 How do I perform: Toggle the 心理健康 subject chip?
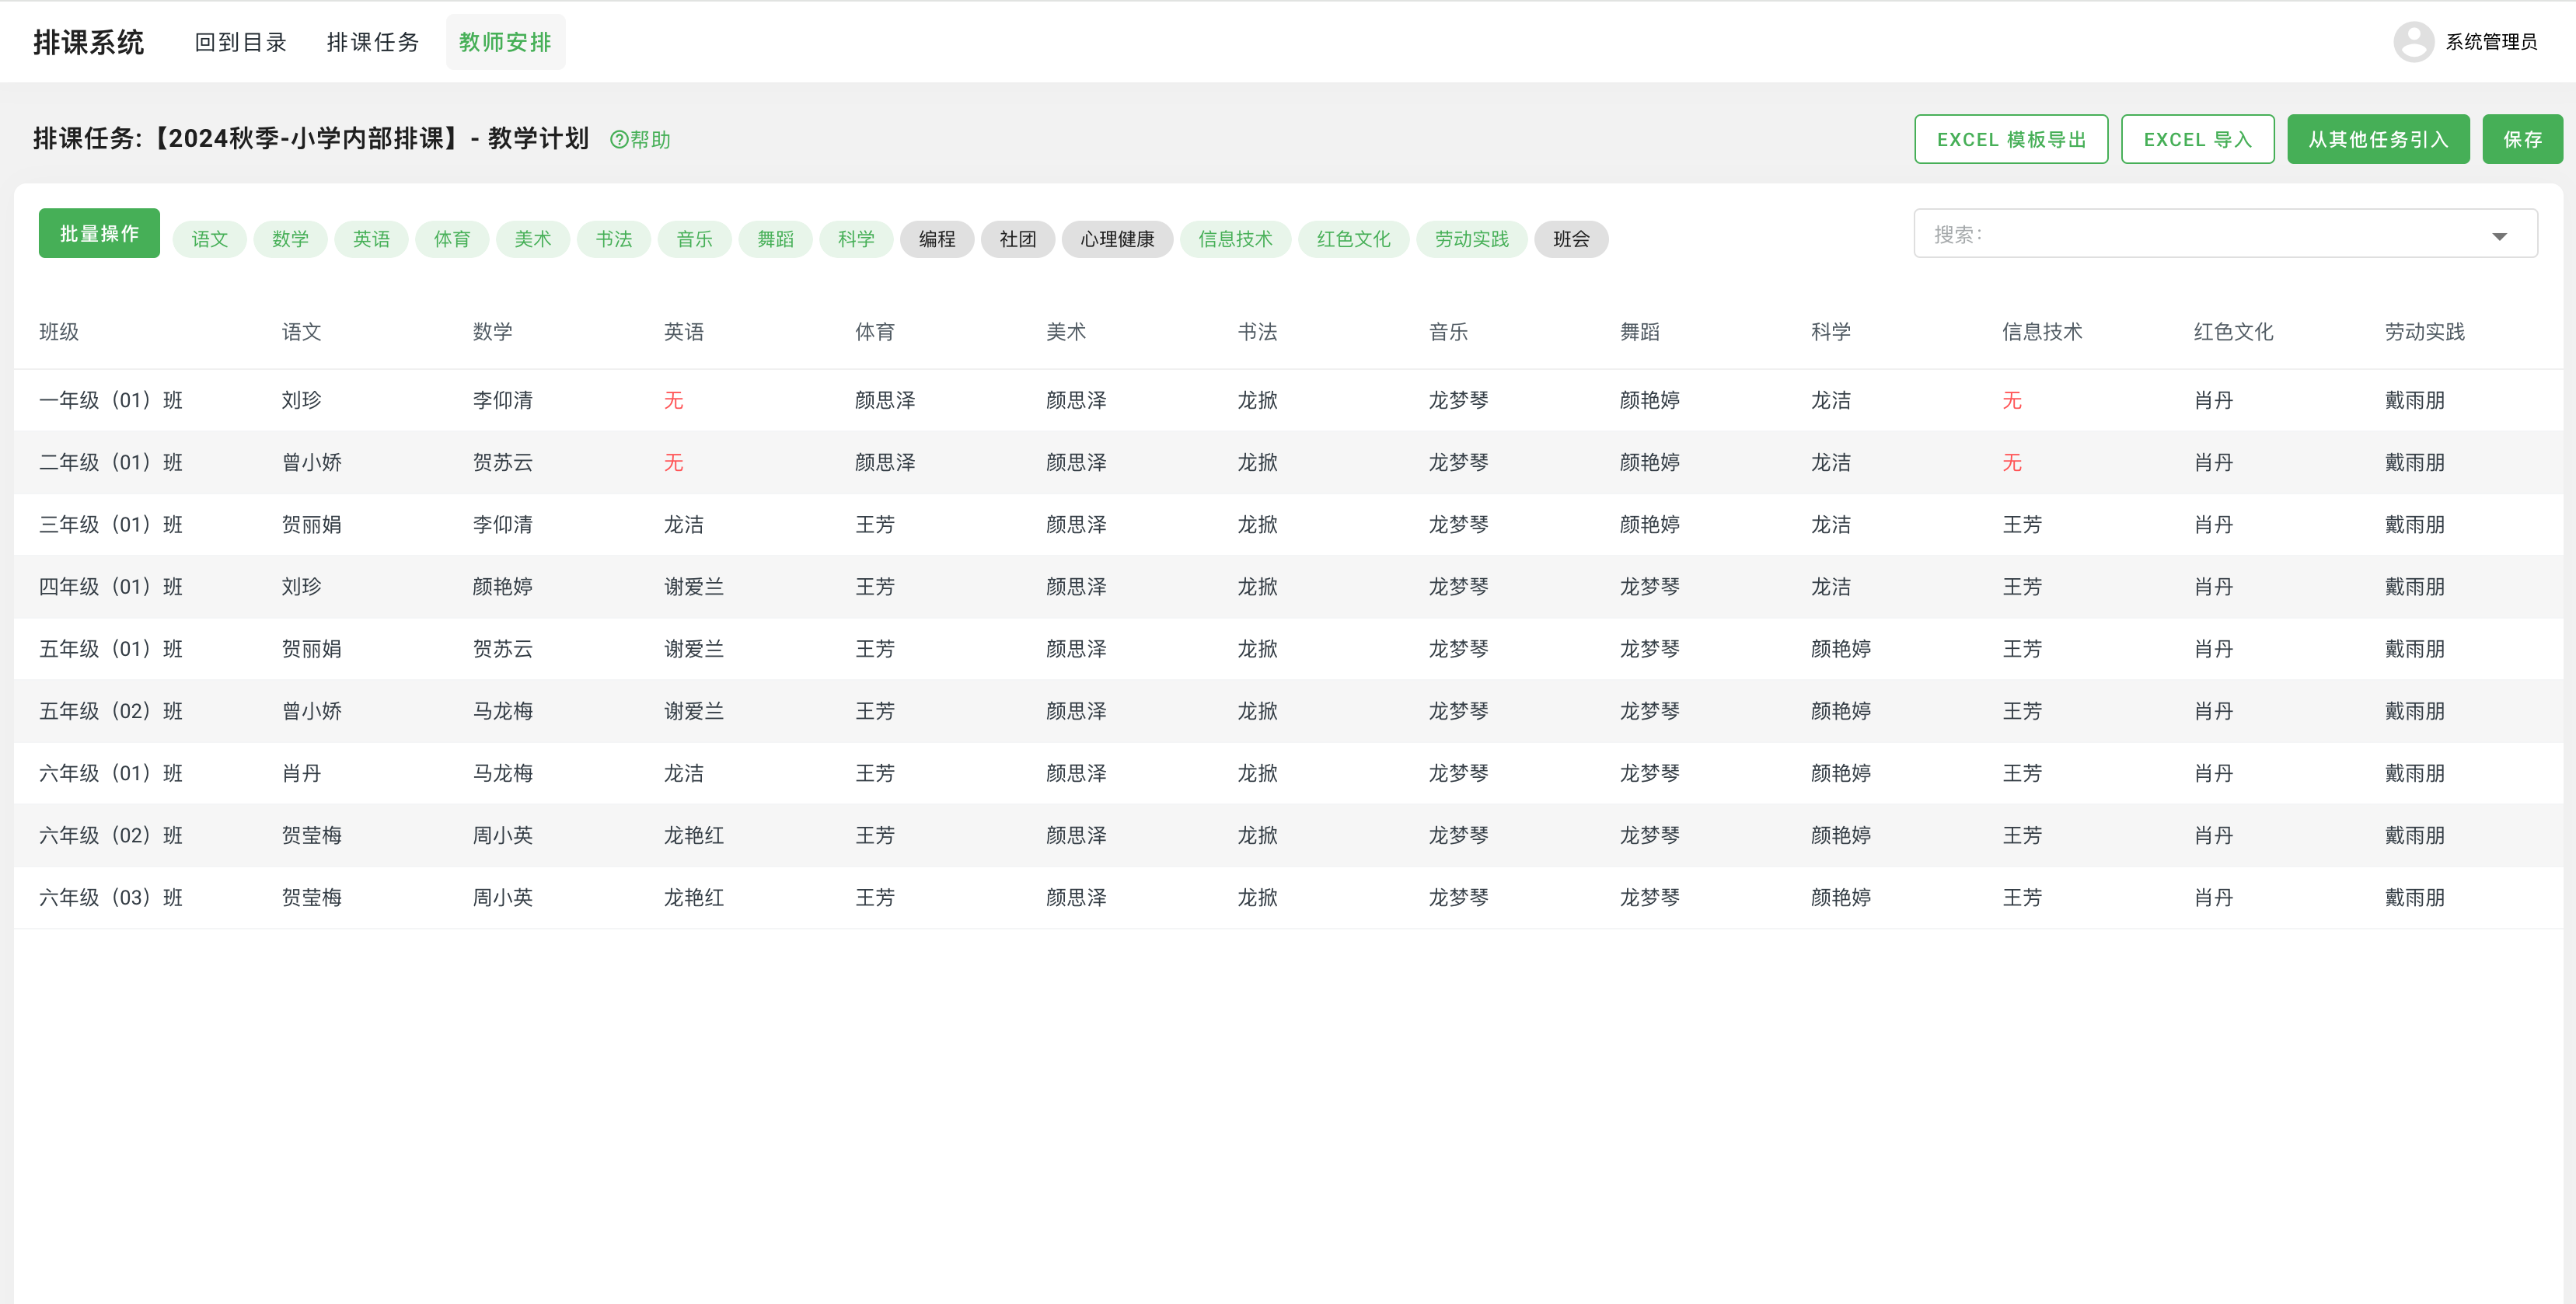coord(1117,239)
